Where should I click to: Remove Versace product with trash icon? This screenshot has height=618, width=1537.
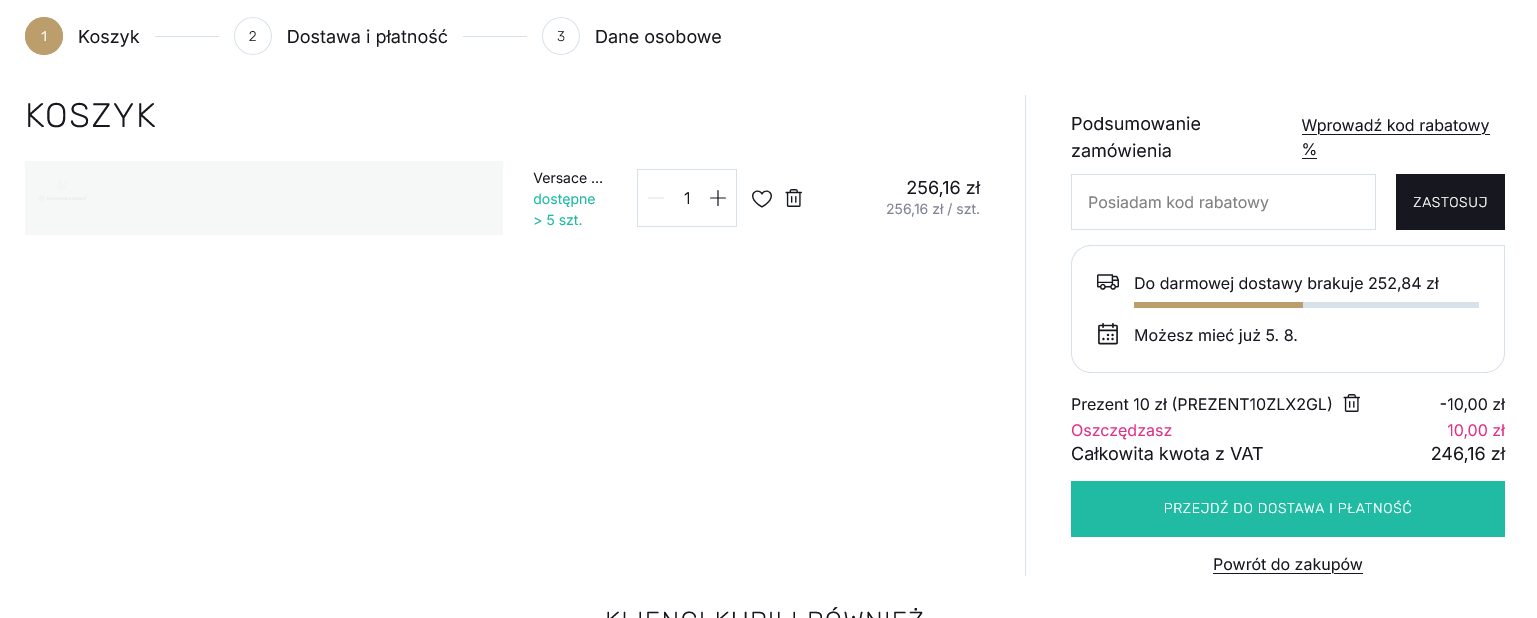pos(794,198)
